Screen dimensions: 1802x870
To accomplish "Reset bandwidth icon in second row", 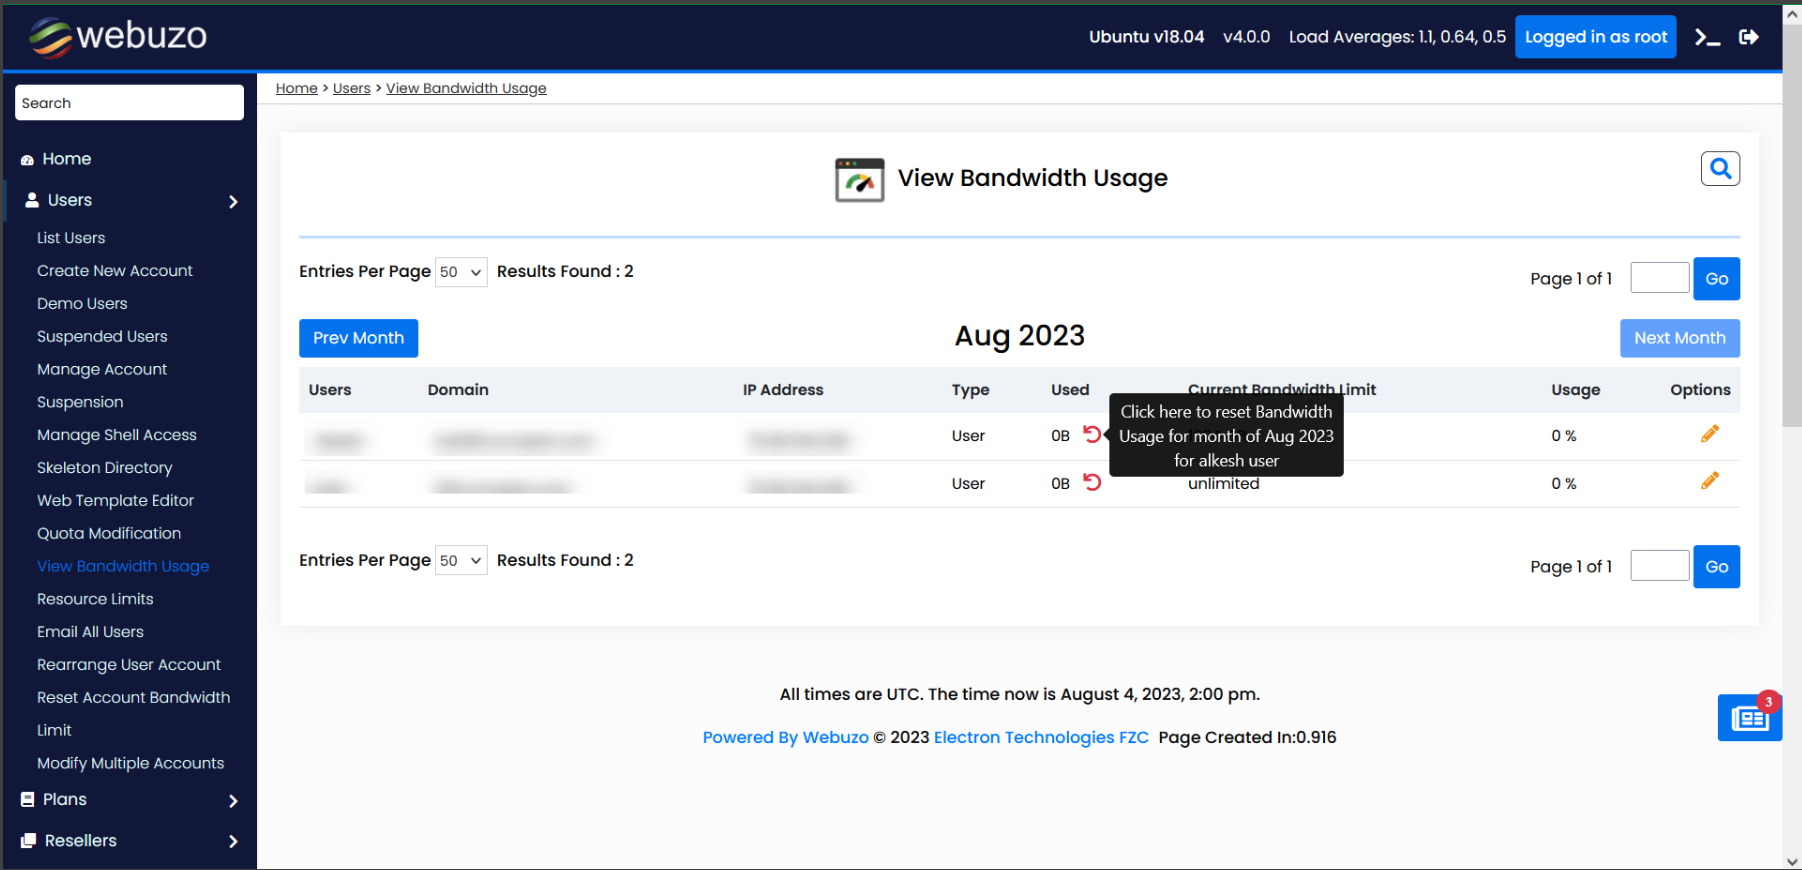I will 1092,483.
